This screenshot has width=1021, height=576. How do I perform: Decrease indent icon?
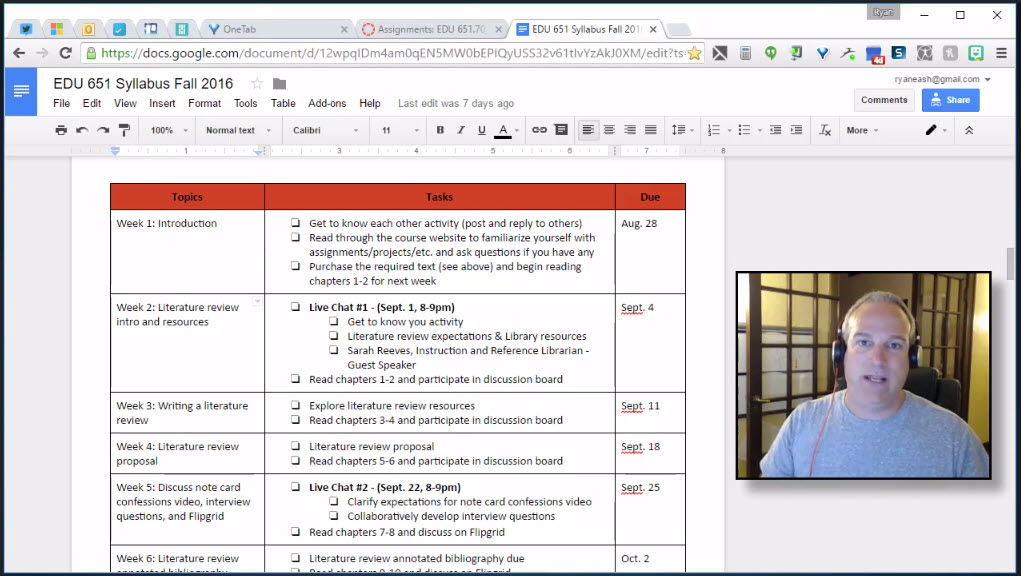click(776, 130)
